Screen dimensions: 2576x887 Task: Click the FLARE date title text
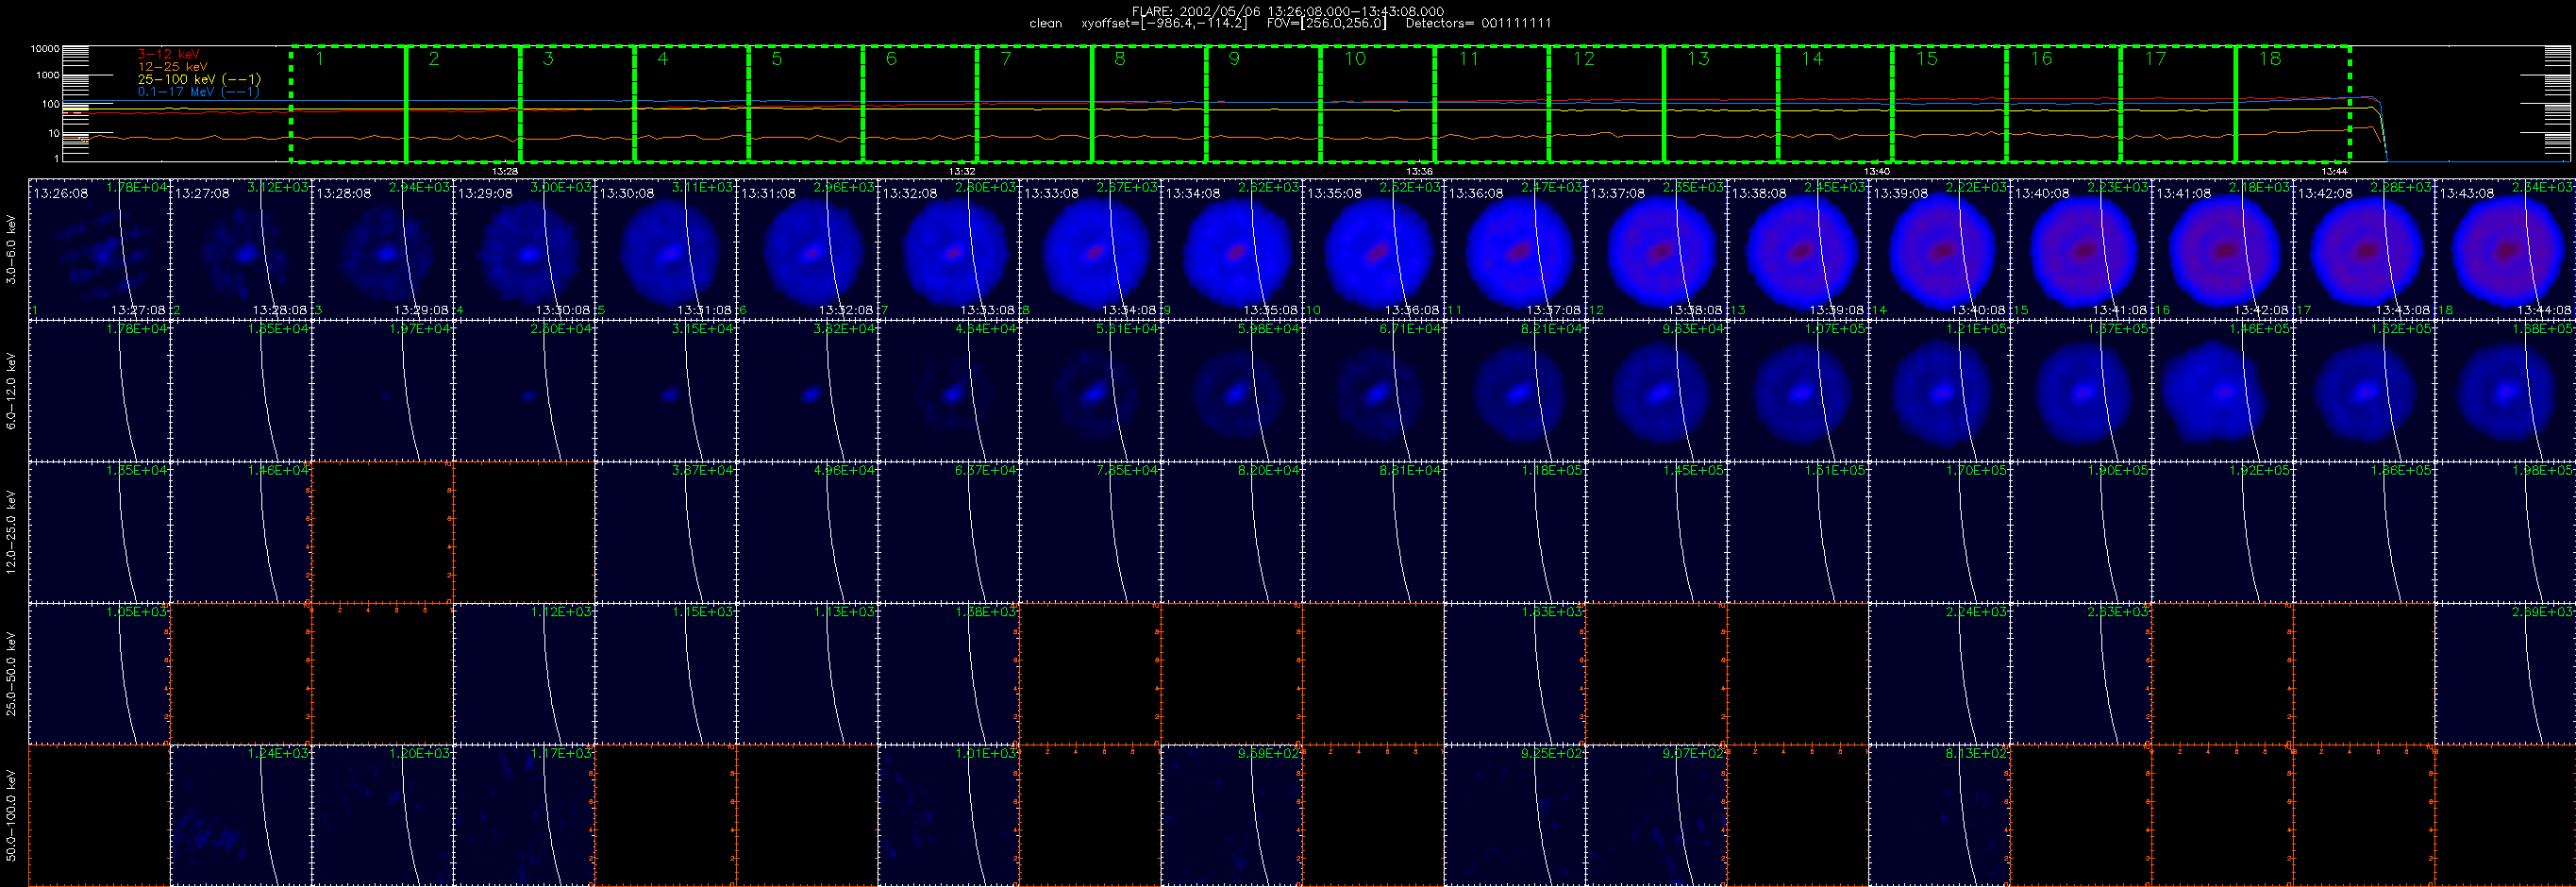(x=1288, y=11)
